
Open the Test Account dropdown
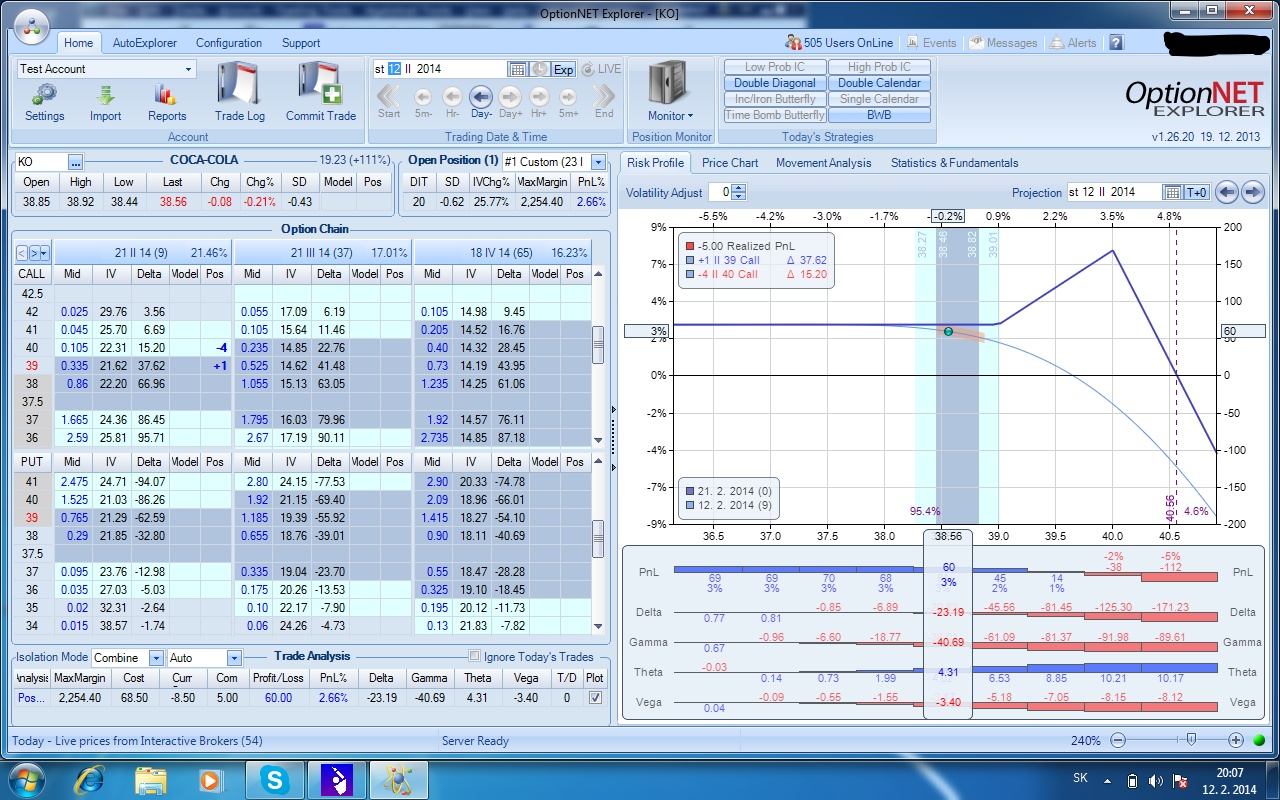click(x=189, y=69)
